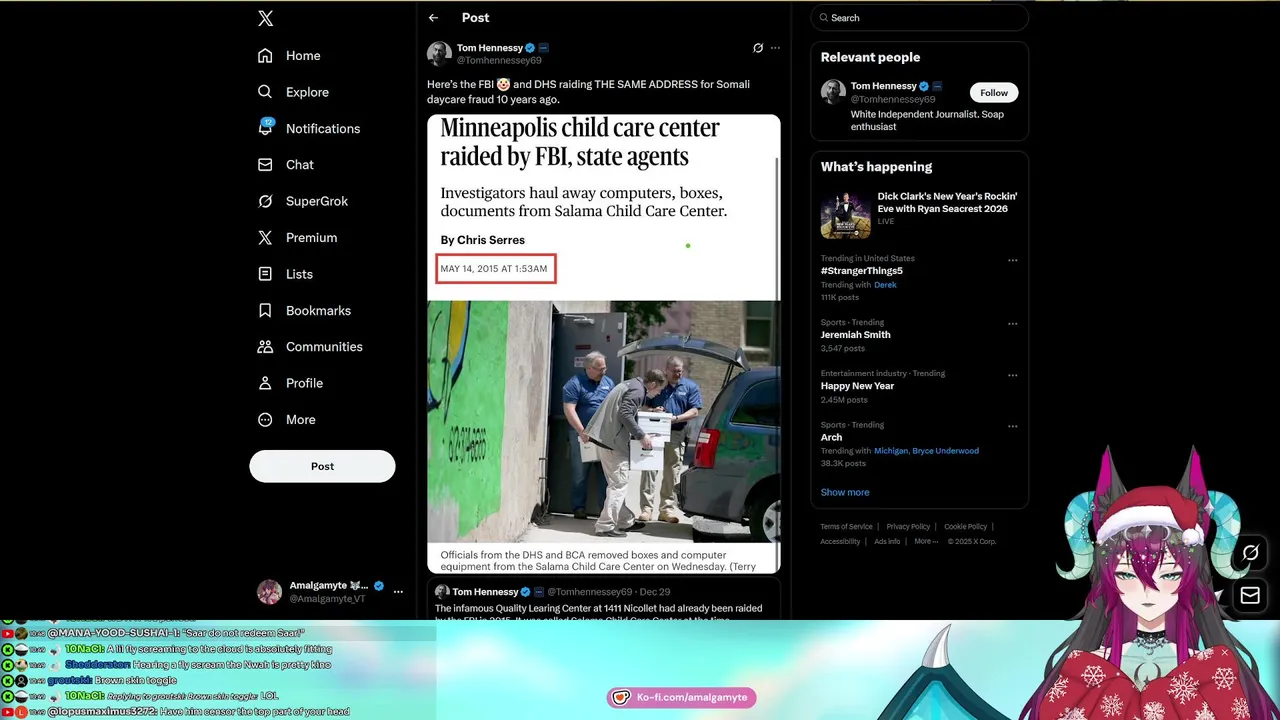1280x720 pixels.
Task: Click Show more under trends
Action: click(x=845, y=492)
